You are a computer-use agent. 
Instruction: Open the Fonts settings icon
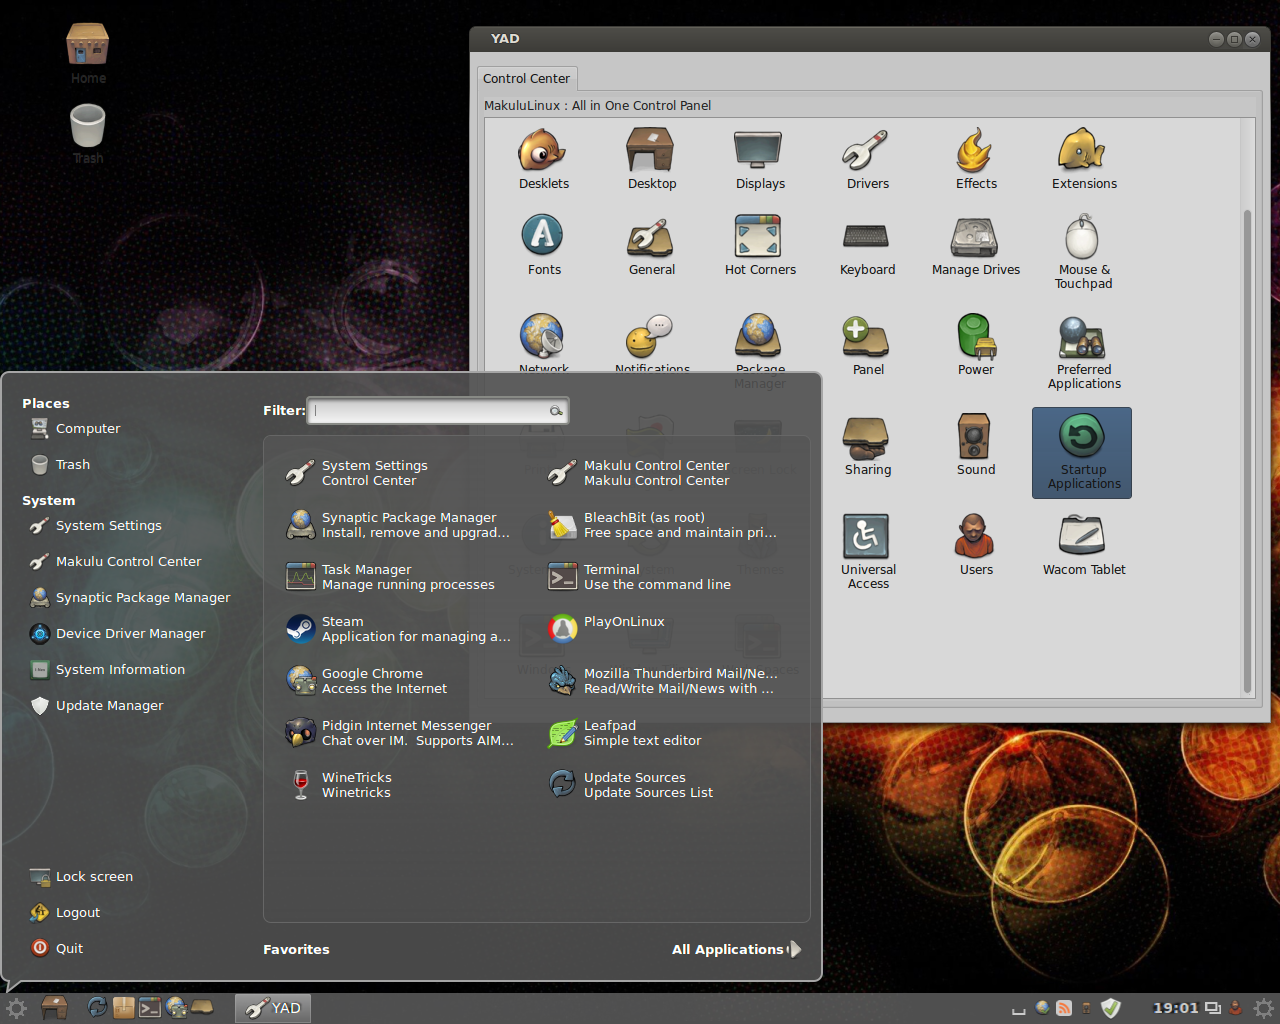[544, 245]
